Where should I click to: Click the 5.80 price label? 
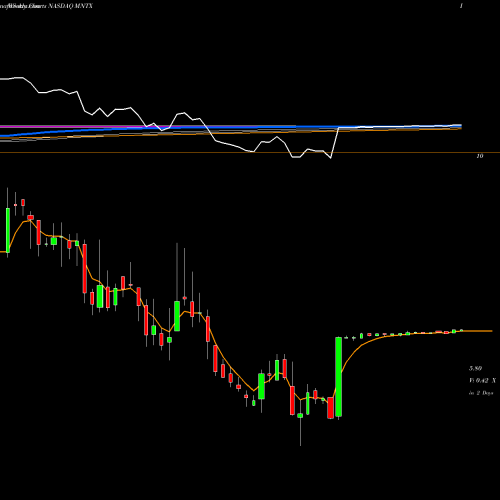pos(475,368)
